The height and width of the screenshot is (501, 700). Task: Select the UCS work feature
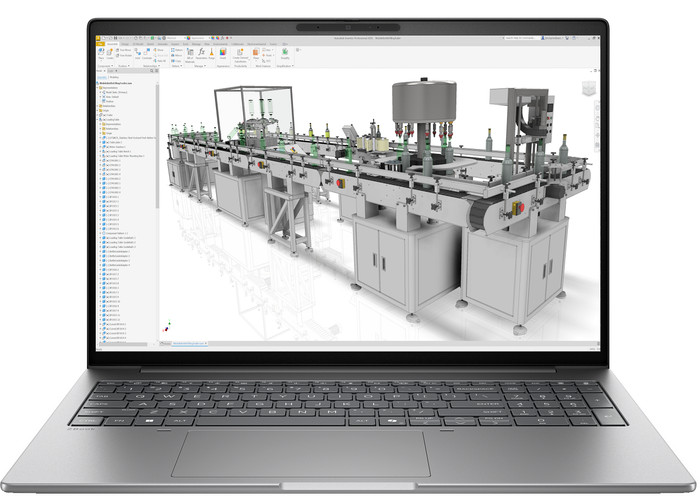tap(266, 61)
